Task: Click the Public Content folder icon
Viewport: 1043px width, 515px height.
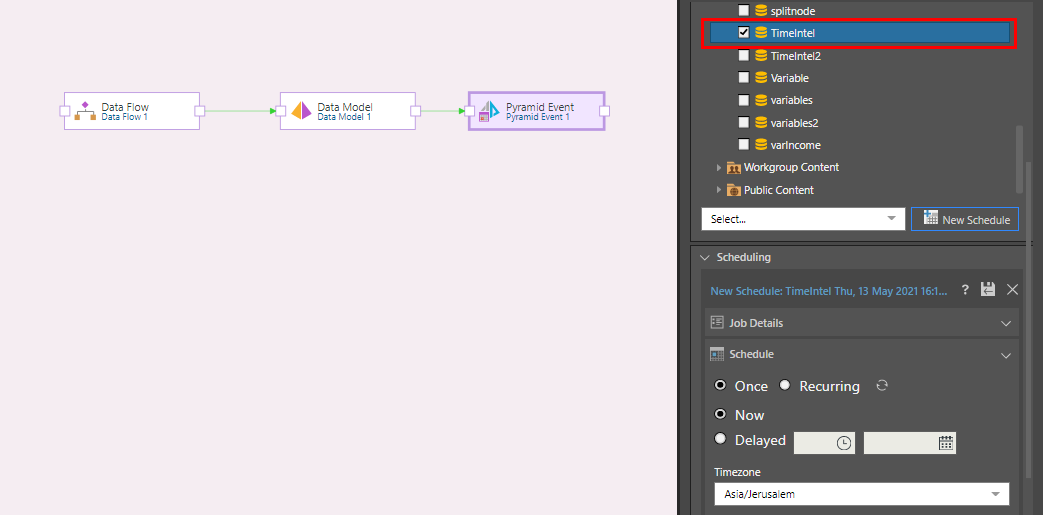Action: click(x=734, y=190)
